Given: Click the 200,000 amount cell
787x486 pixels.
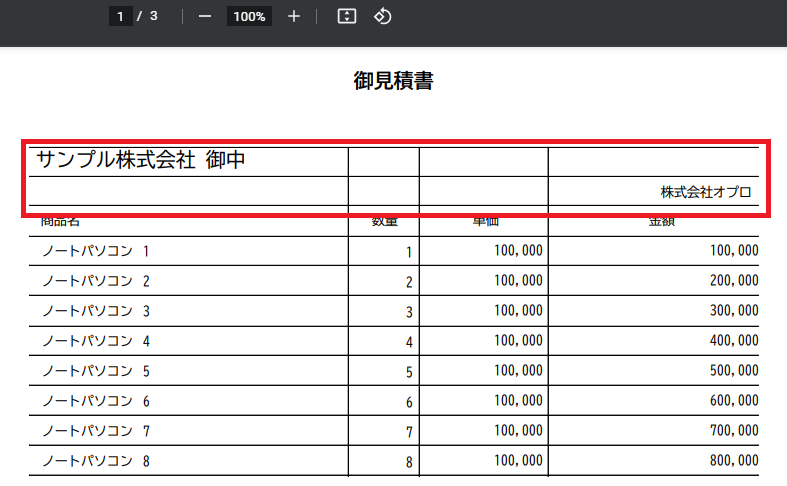Looking at the screenshot, I should 733,281.
